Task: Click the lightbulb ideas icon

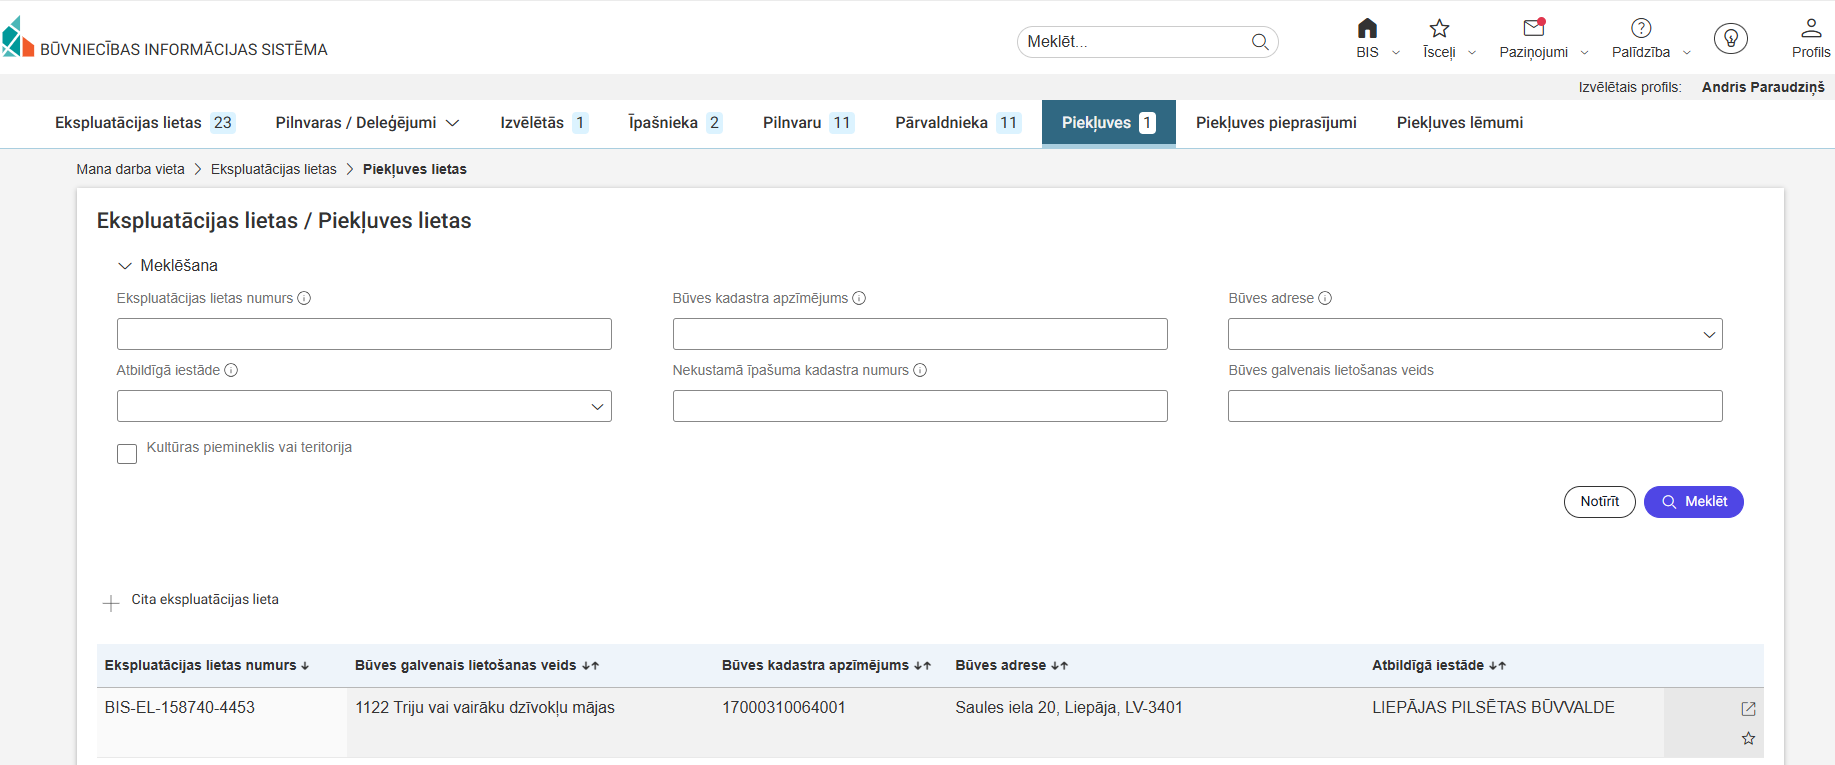Action: click(1730, 39)
